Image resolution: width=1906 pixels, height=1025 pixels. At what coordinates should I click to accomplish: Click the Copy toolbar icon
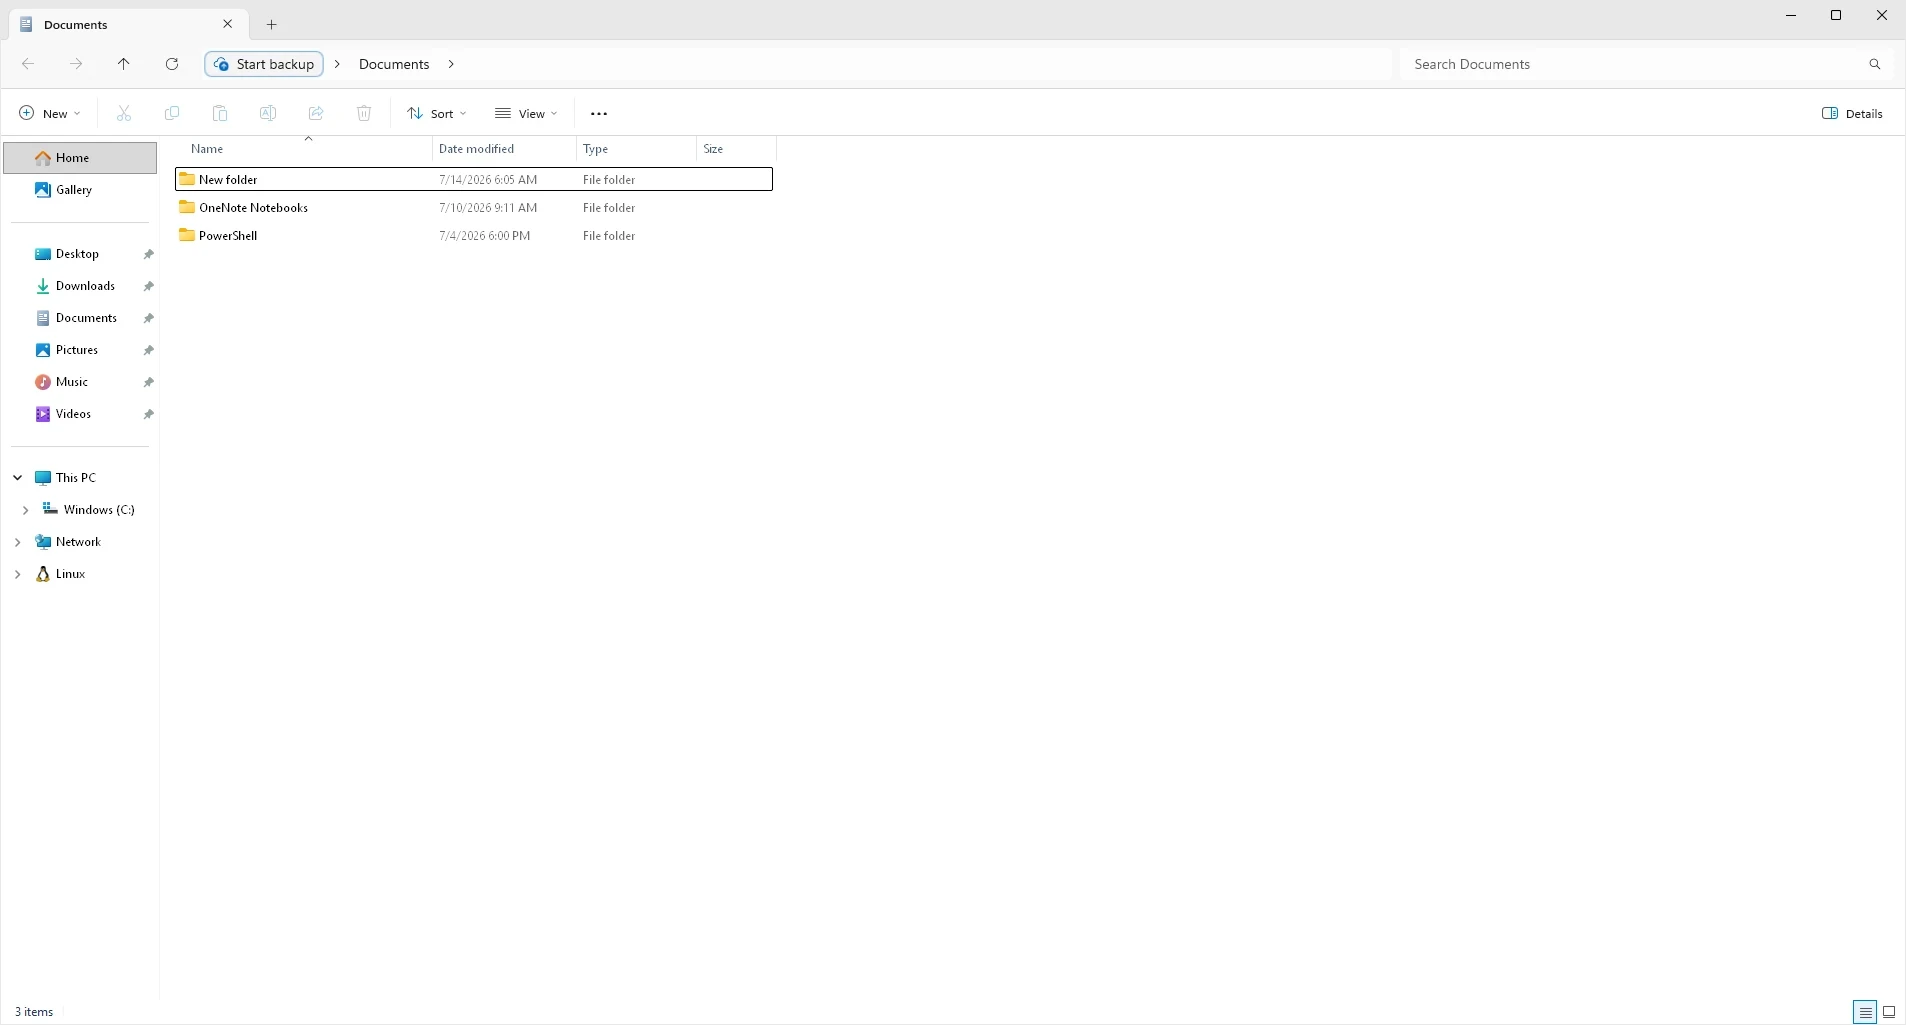[x=172, y=114]
